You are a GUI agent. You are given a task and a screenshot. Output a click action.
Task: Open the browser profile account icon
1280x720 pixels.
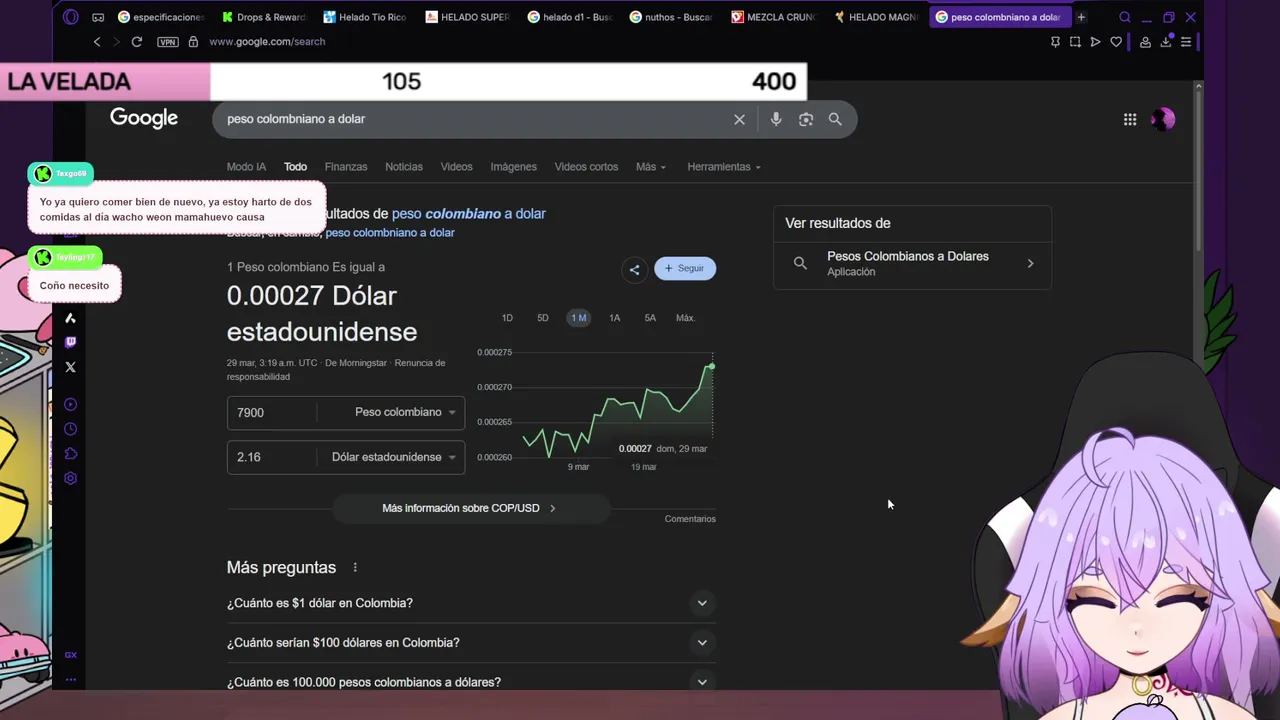click(x=1146, y=41)
